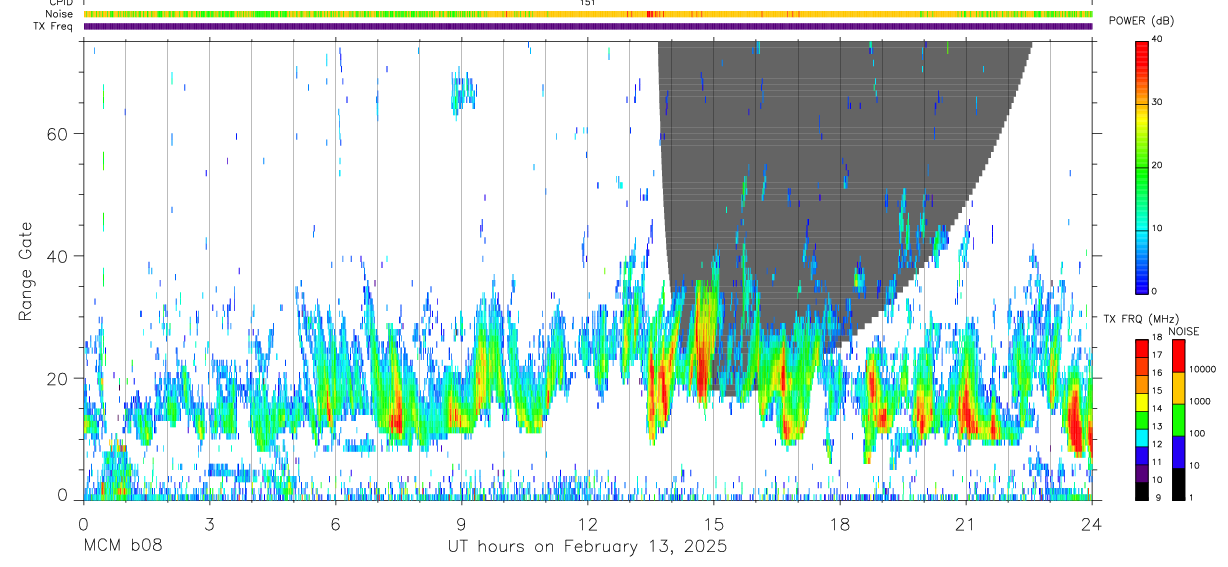Click the MCM b08 radar label

[x=122, y=547]
